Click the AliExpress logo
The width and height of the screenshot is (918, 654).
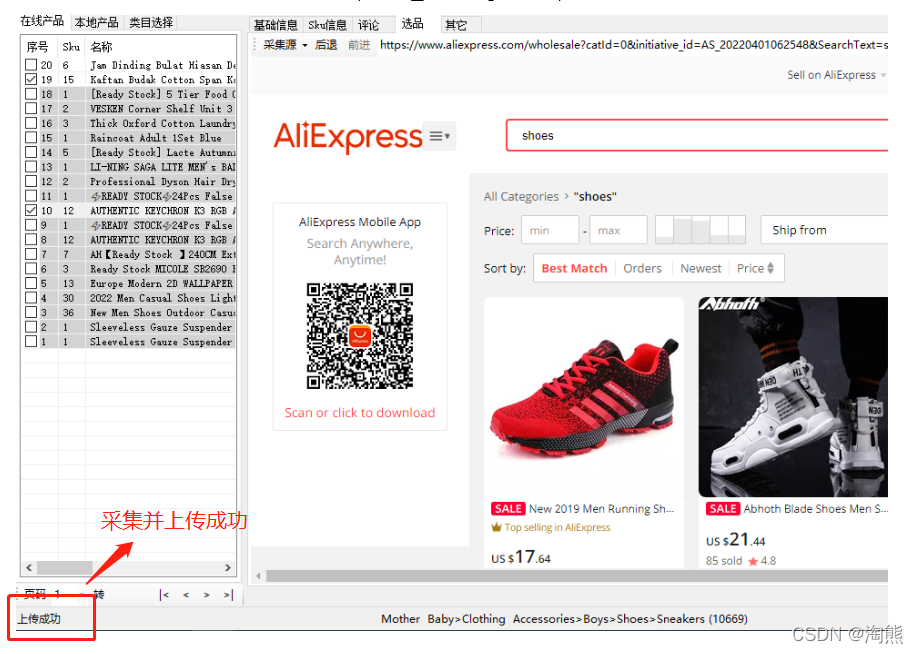(x=348, y=136)
